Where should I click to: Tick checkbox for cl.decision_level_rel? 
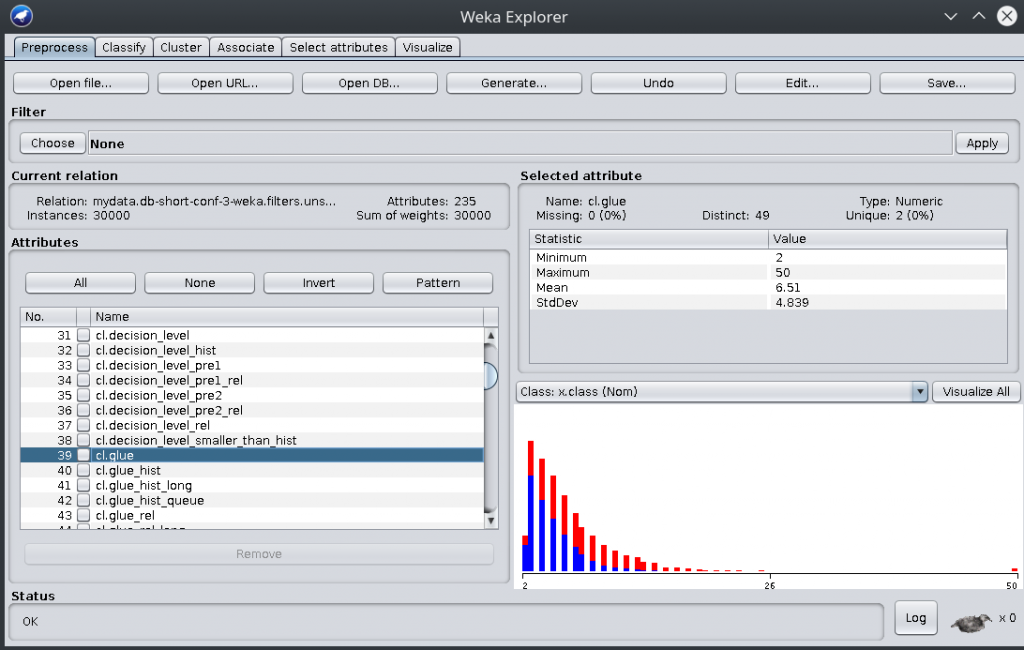pos(84,425)
